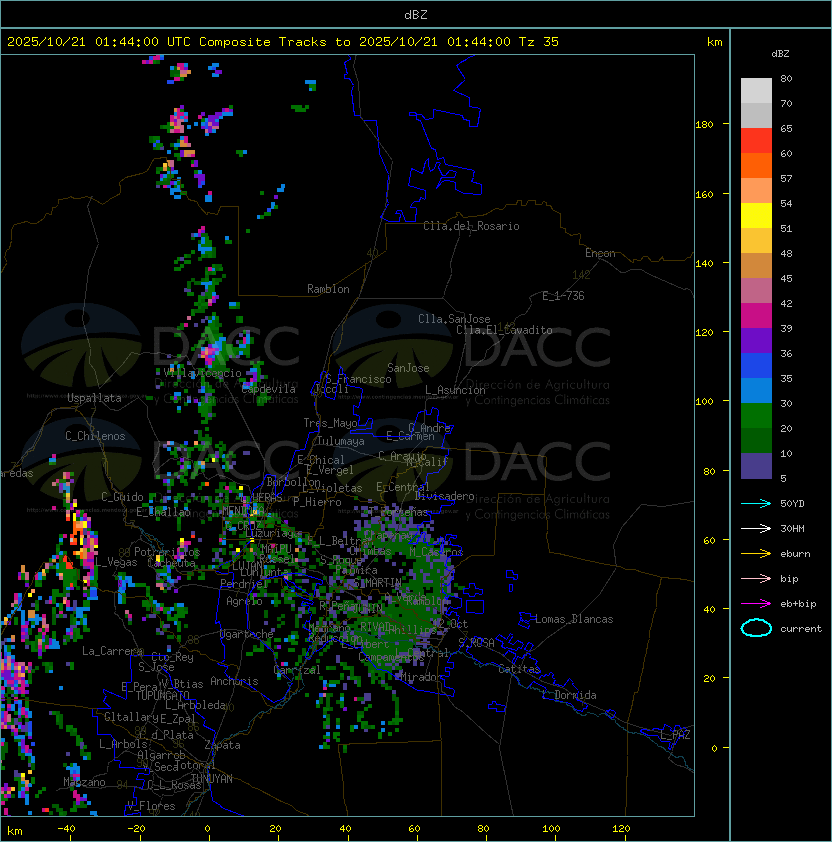Select the 140 km axis tick label
Screen dimensions: 832x842
[704, 264]
